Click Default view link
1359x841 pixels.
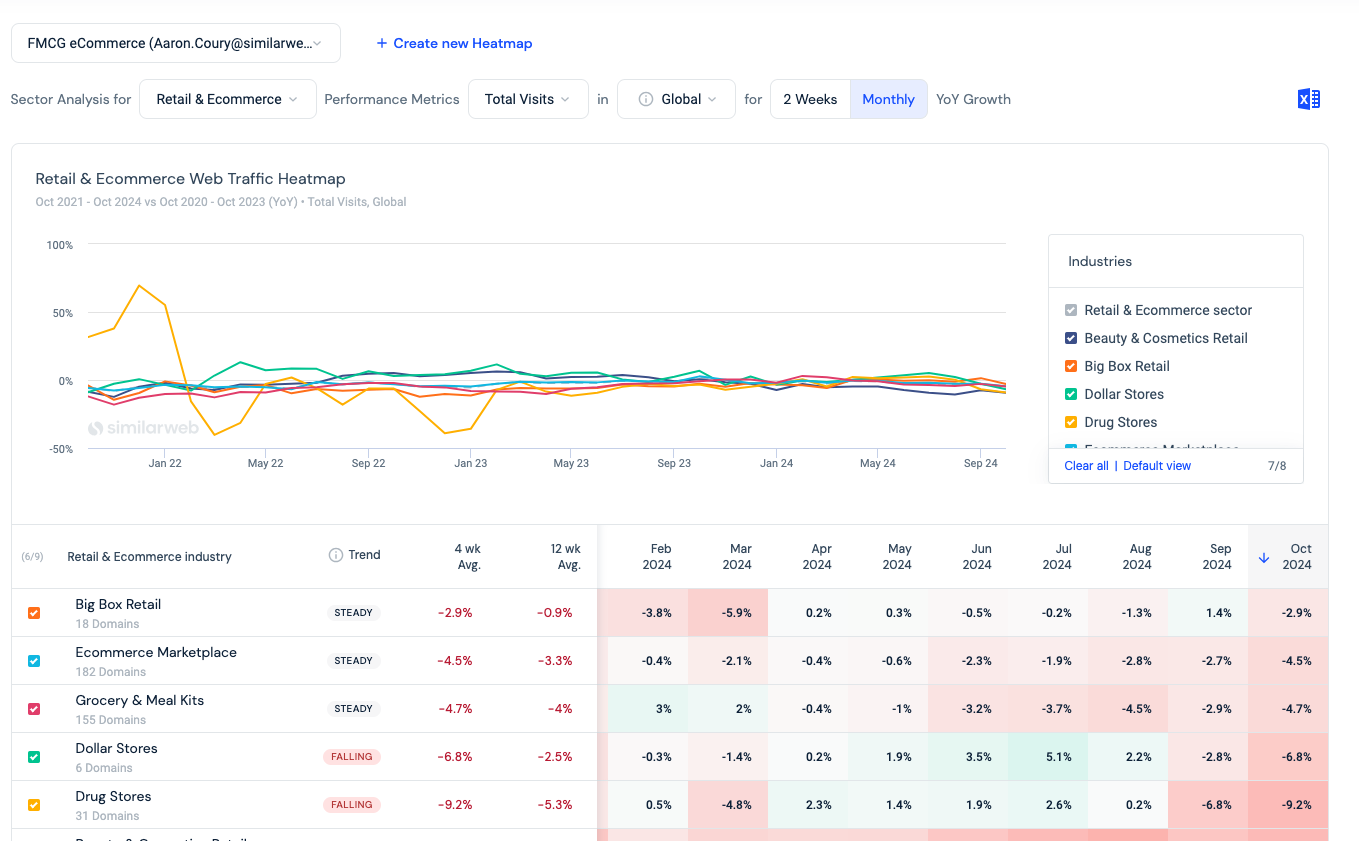1157,466
